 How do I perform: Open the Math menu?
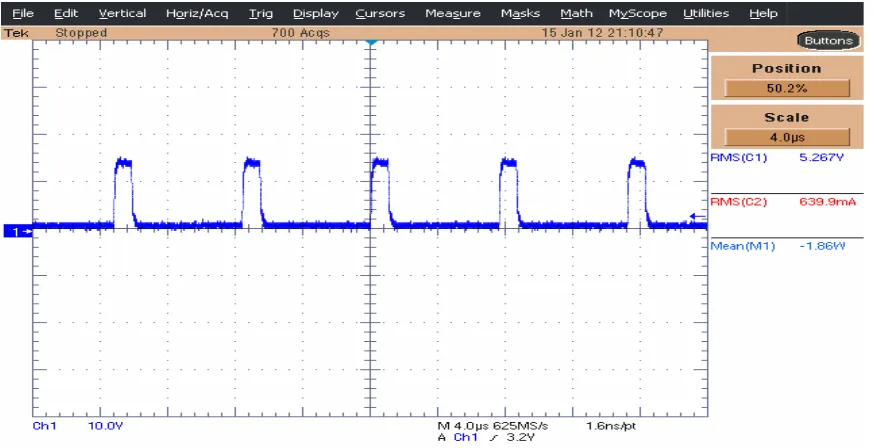[576, 13]
